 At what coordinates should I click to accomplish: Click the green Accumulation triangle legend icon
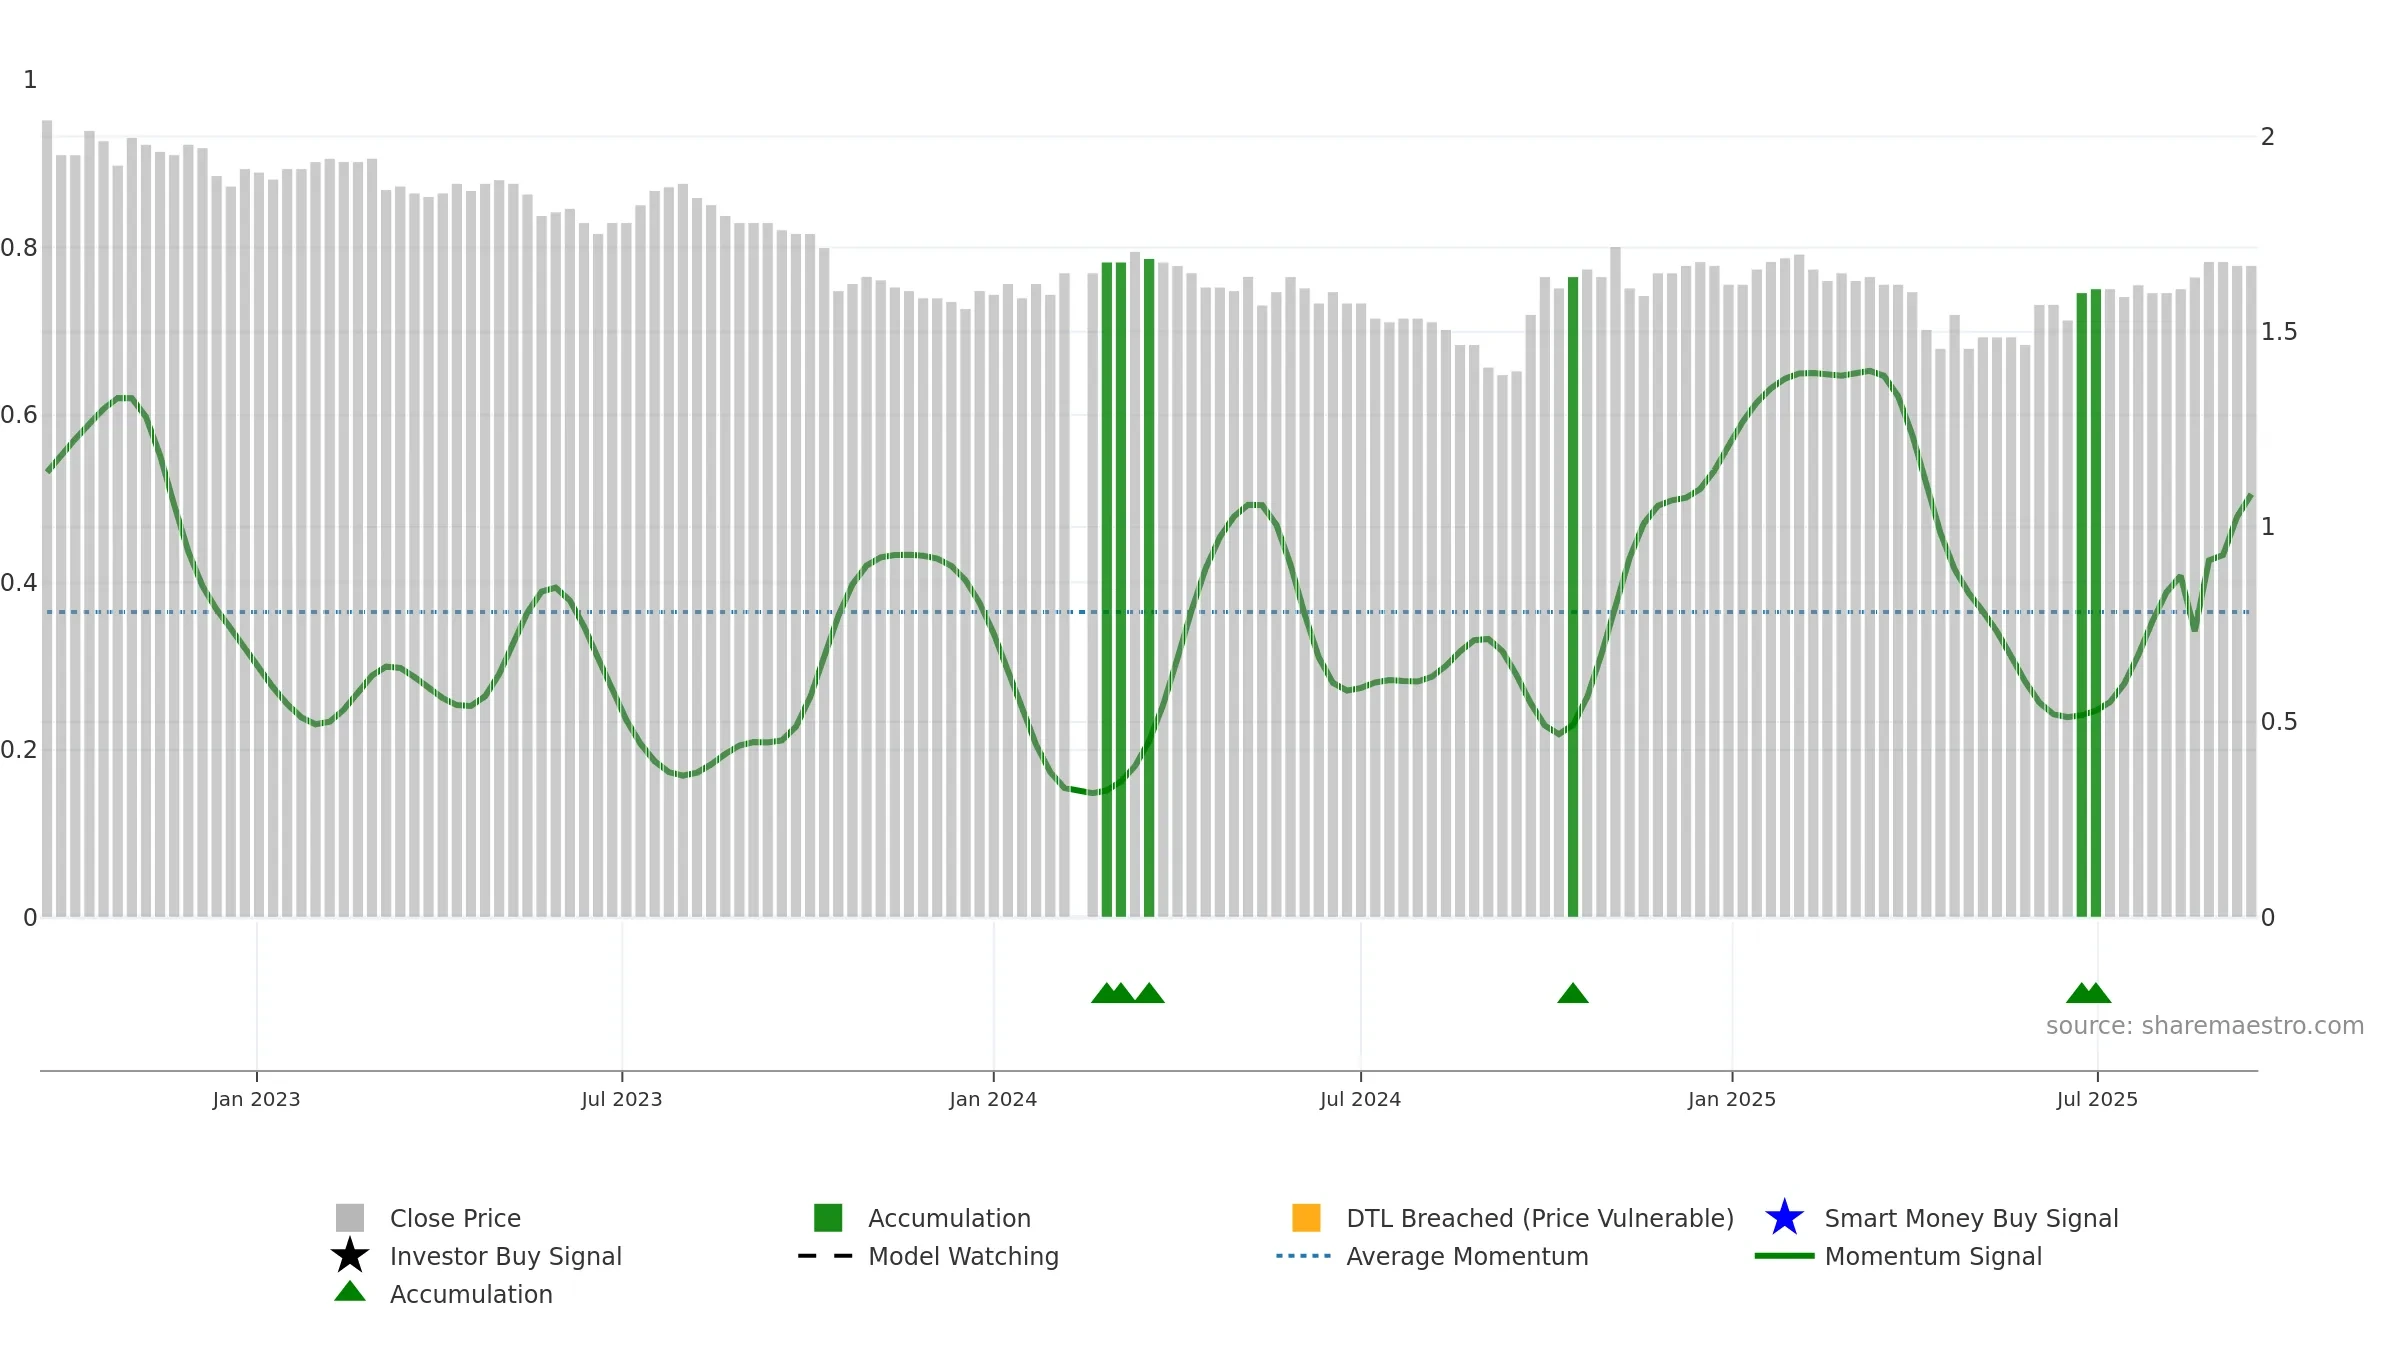(350, 1291)
